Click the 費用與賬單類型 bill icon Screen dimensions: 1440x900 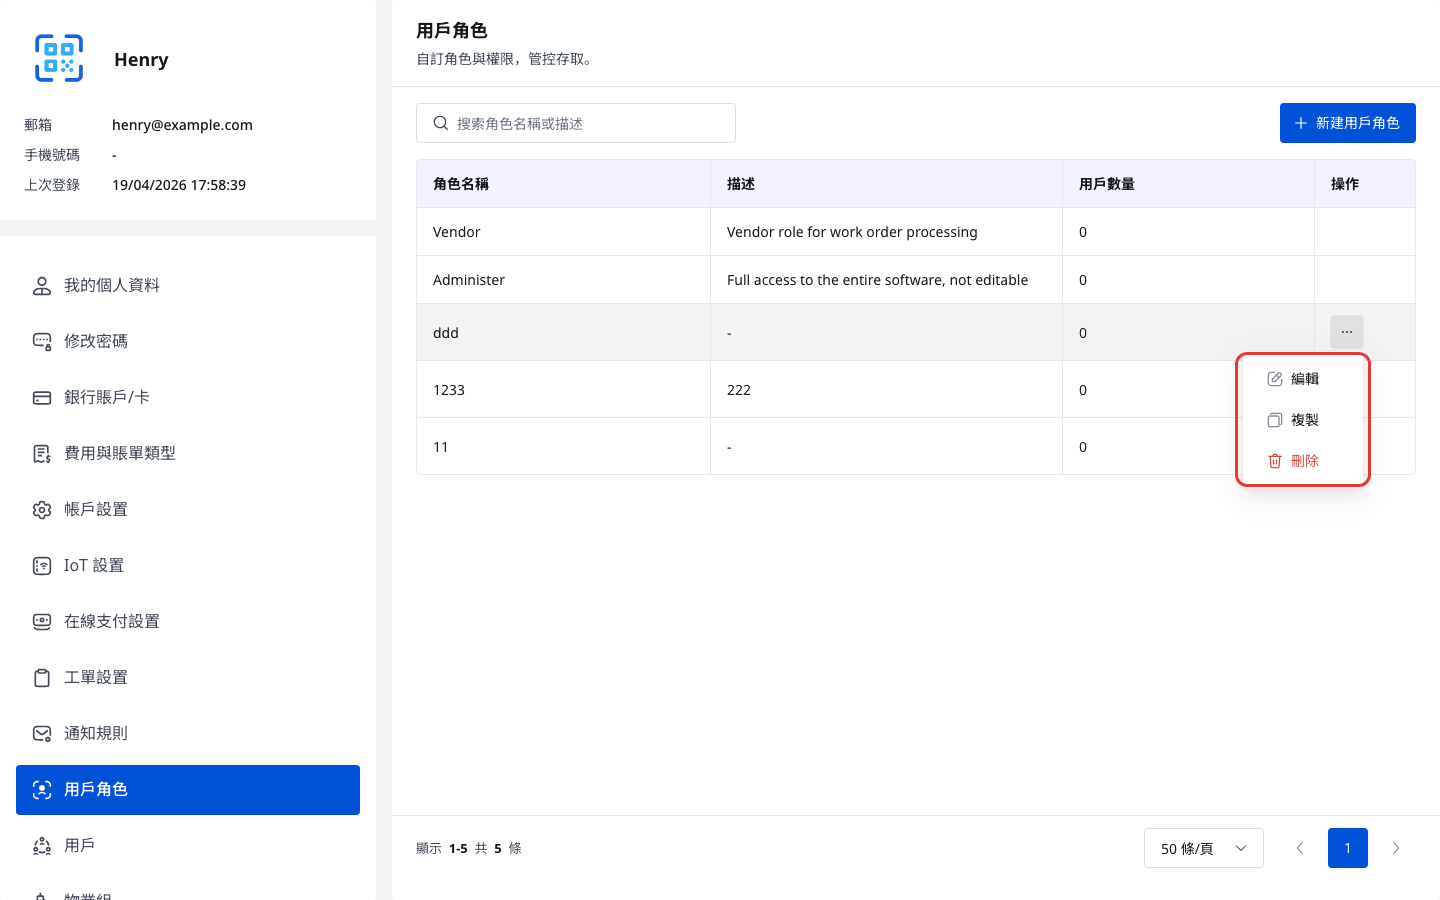point(42,454)
